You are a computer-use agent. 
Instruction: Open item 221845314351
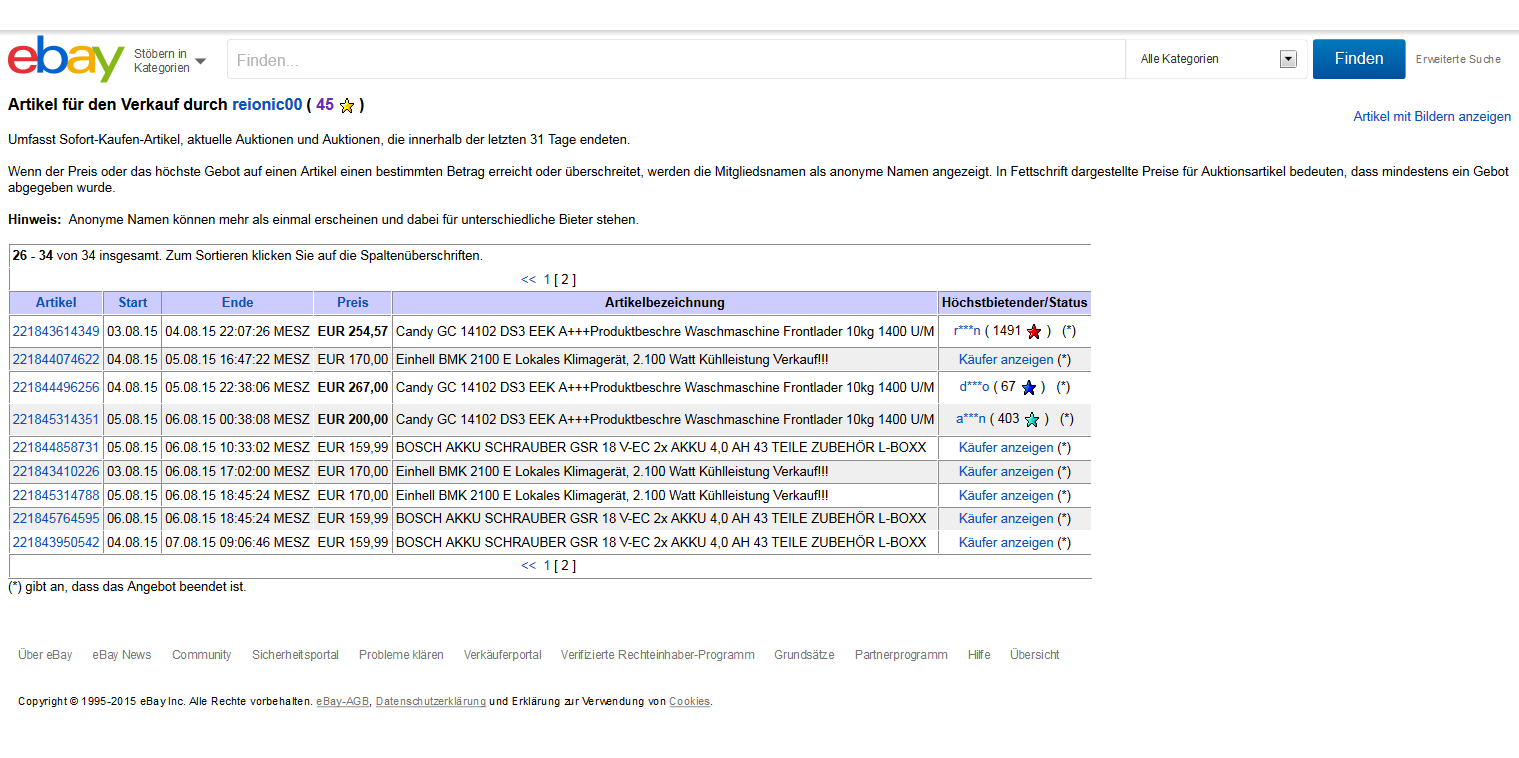pyautogui.click(x=56, y=419)
